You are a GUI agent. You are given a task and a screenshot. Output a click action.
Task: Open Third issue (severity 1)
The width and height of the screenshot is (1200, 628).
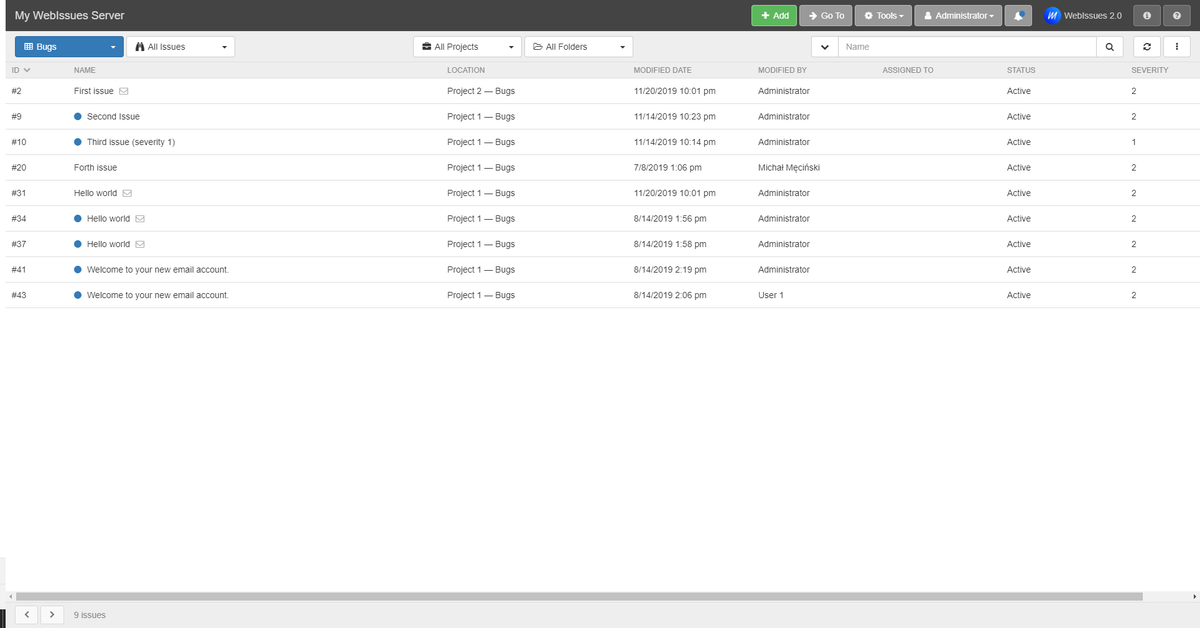(x=131, y=142)
